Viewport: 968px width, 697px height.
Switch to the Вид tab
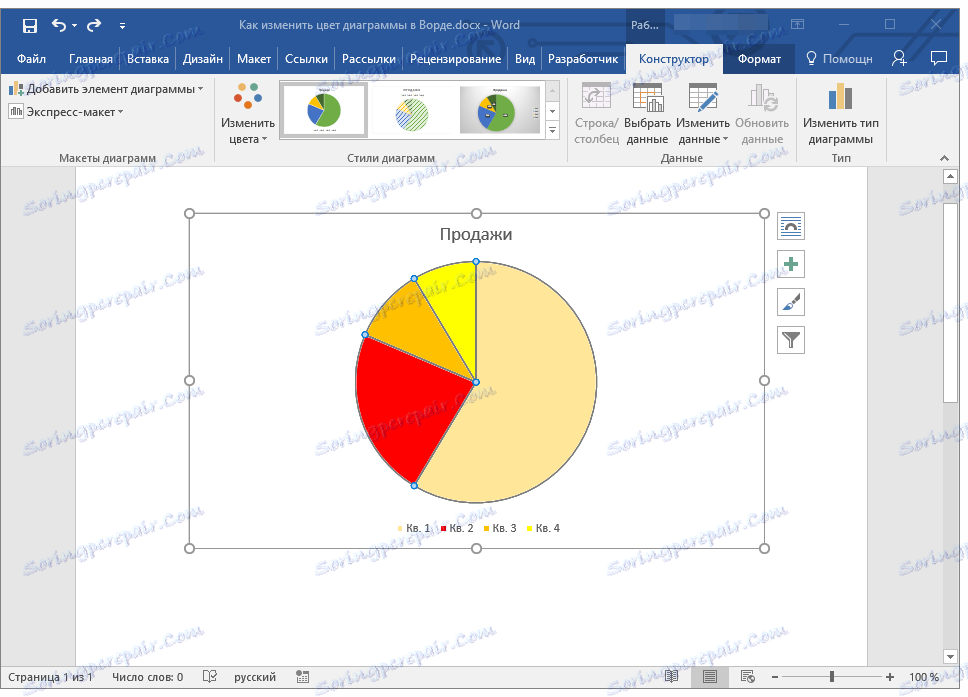525,59
